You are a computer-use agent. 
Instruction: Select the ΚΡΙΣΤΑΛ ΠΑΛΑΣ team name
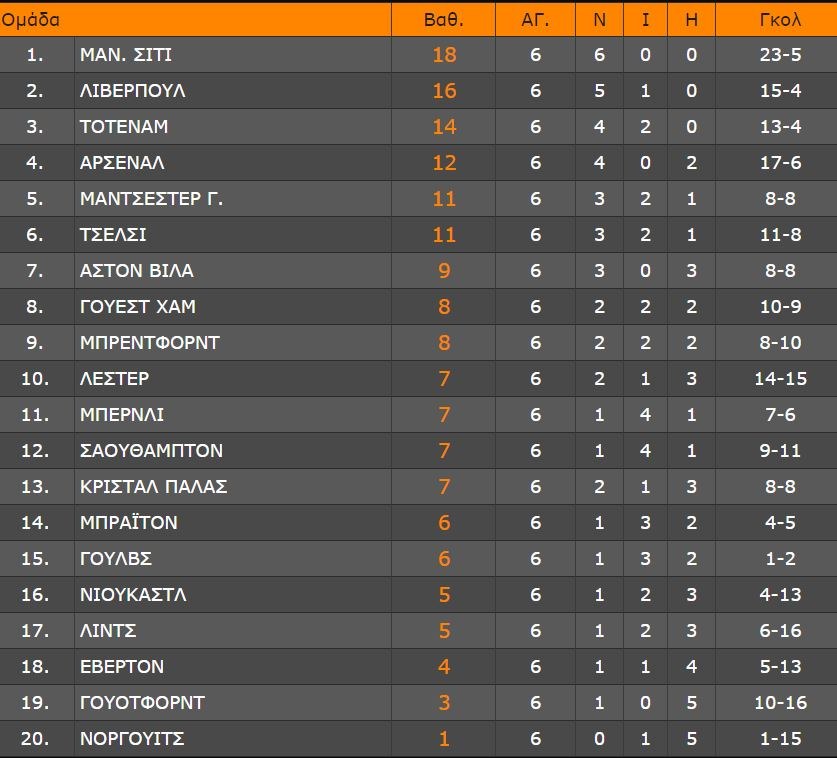click(154, 487)
